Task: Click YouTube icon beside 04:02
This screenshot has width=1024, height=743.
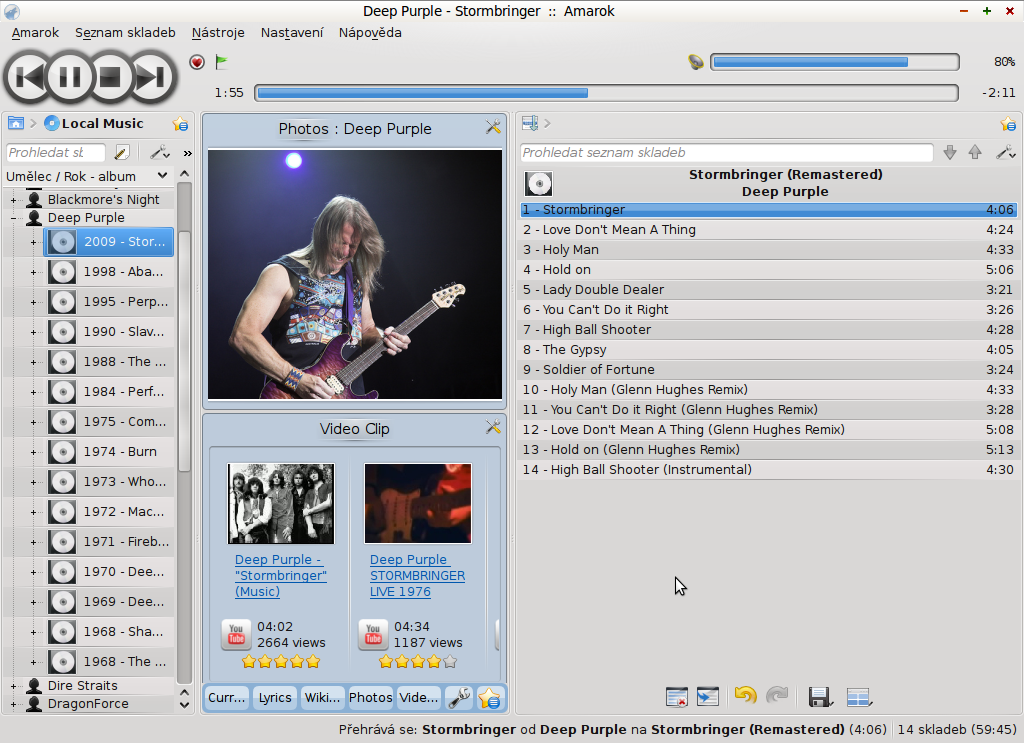Action: 236,635
